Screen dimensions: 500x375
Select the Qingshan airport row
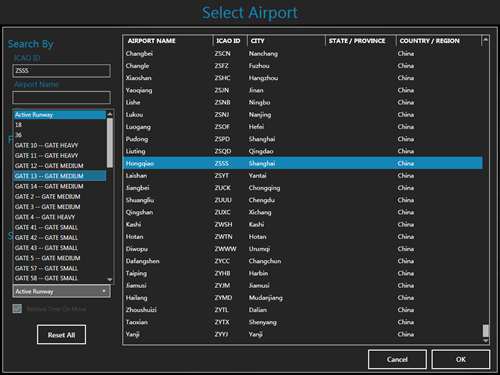coord(303,212)
